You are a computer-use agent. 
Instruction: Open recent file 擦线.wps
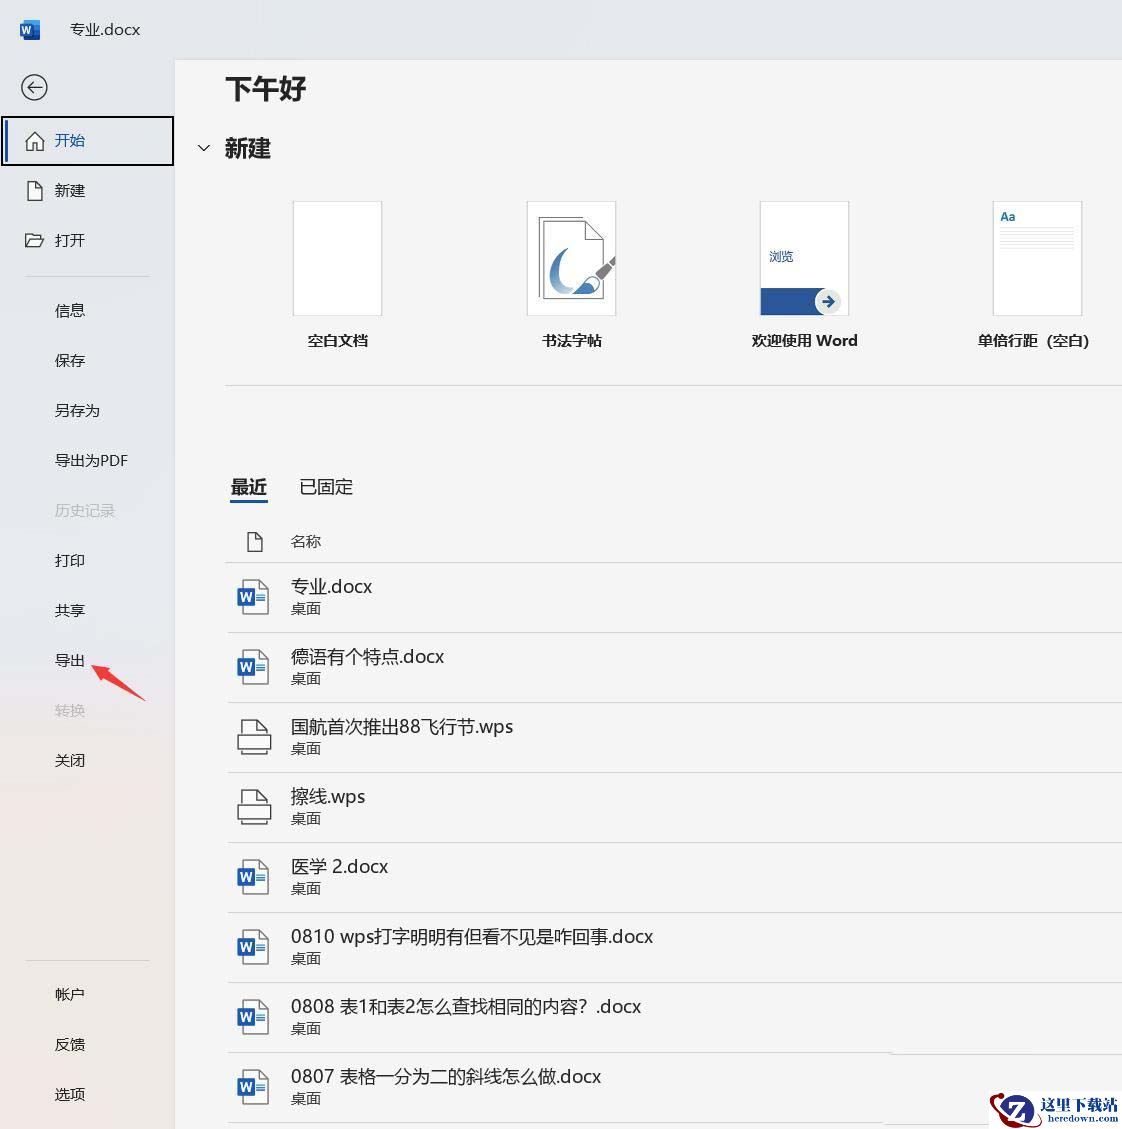coord(674,807)
